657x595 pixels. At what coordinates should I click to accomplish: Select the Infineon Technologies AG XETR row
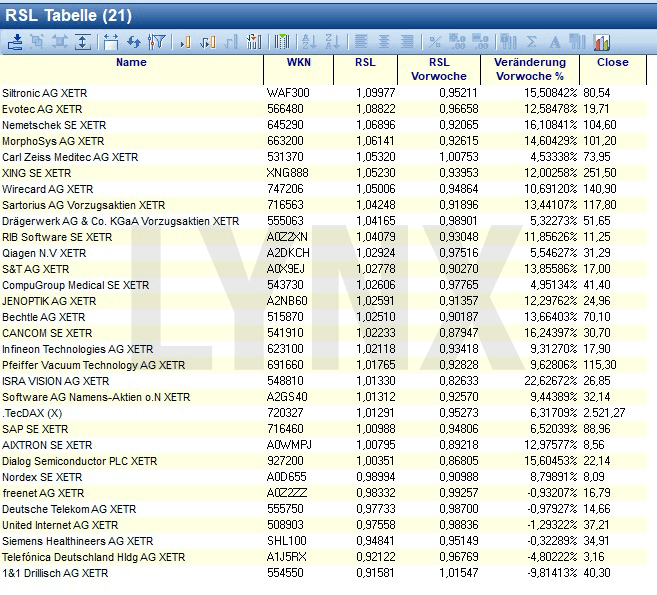coord(323,349)
